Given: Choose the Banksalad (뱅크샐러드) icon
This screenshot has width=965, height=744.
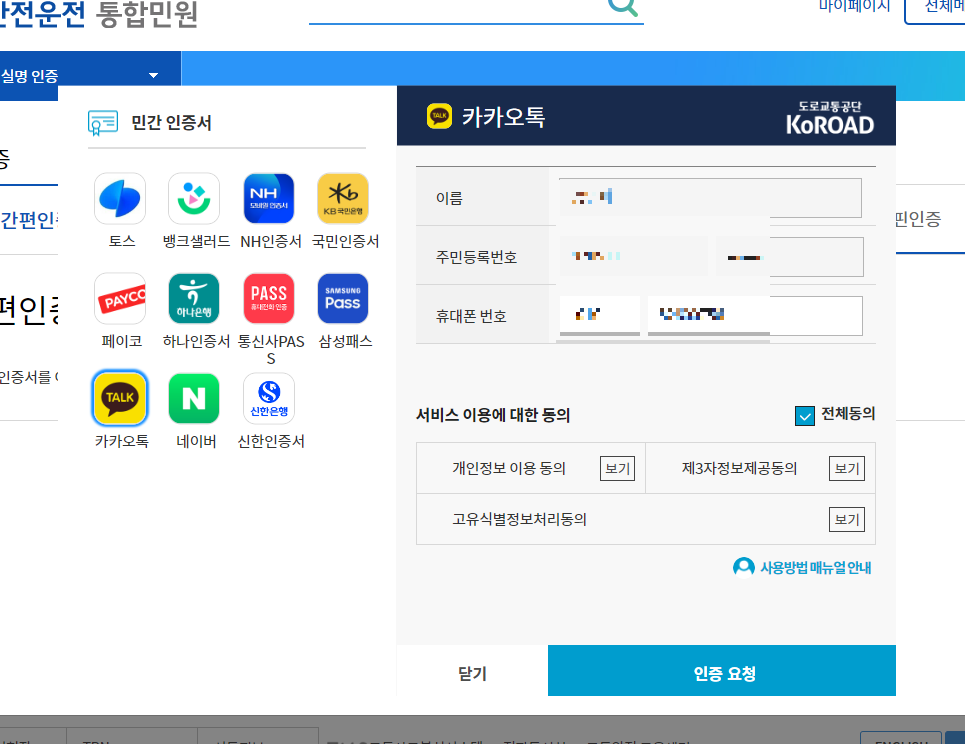Looking at the screenshot, I should tap(194, 198).
